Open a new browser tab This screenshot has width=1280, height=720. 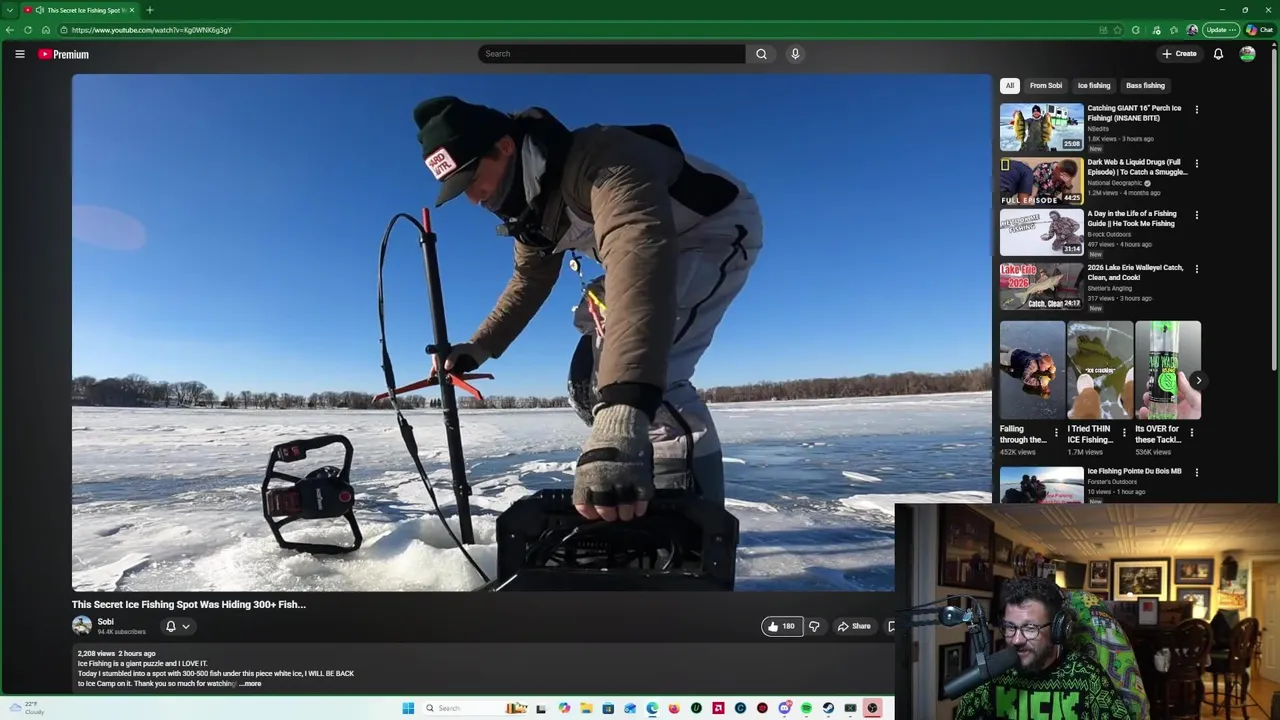(x=149, y=10)
